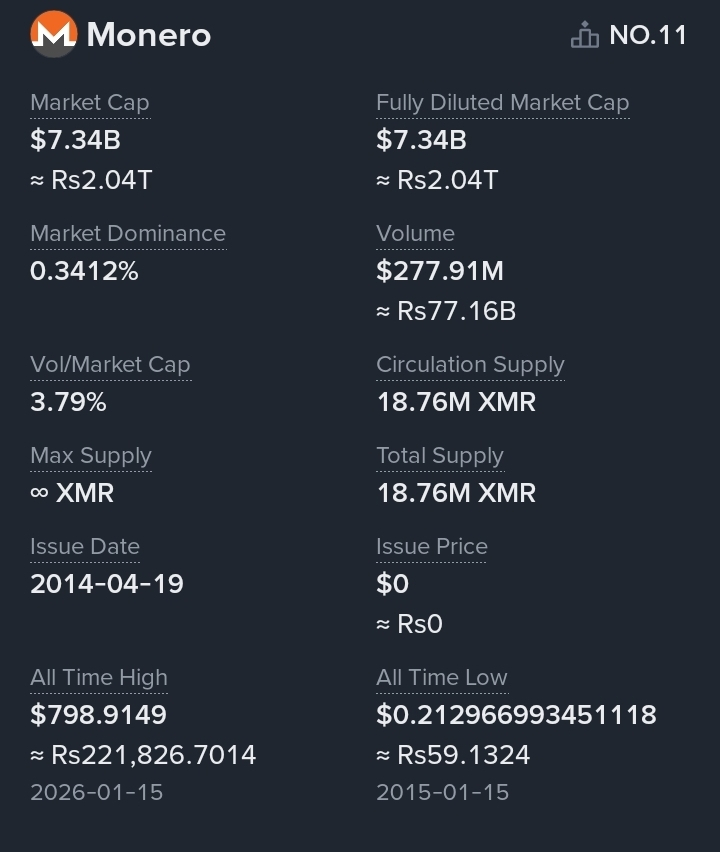The height and width of the screenshot is (852, 720).
Task: Open the NO.11 rank label
Action: coord(648,35)
